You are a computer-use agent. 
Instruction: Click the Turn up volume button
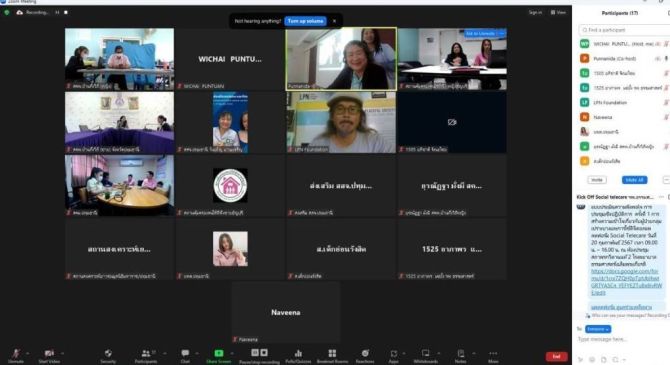pos(306,21)
